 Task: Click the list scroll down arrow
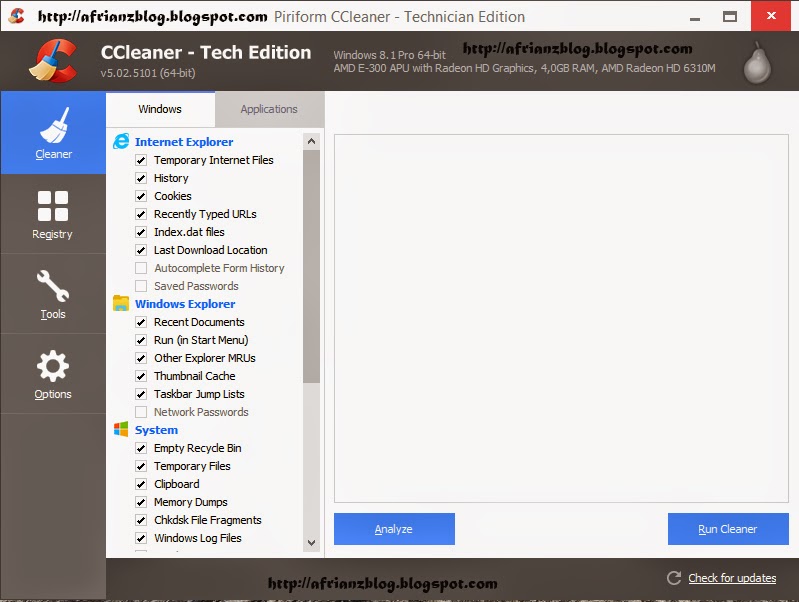(x=311, y=543)
